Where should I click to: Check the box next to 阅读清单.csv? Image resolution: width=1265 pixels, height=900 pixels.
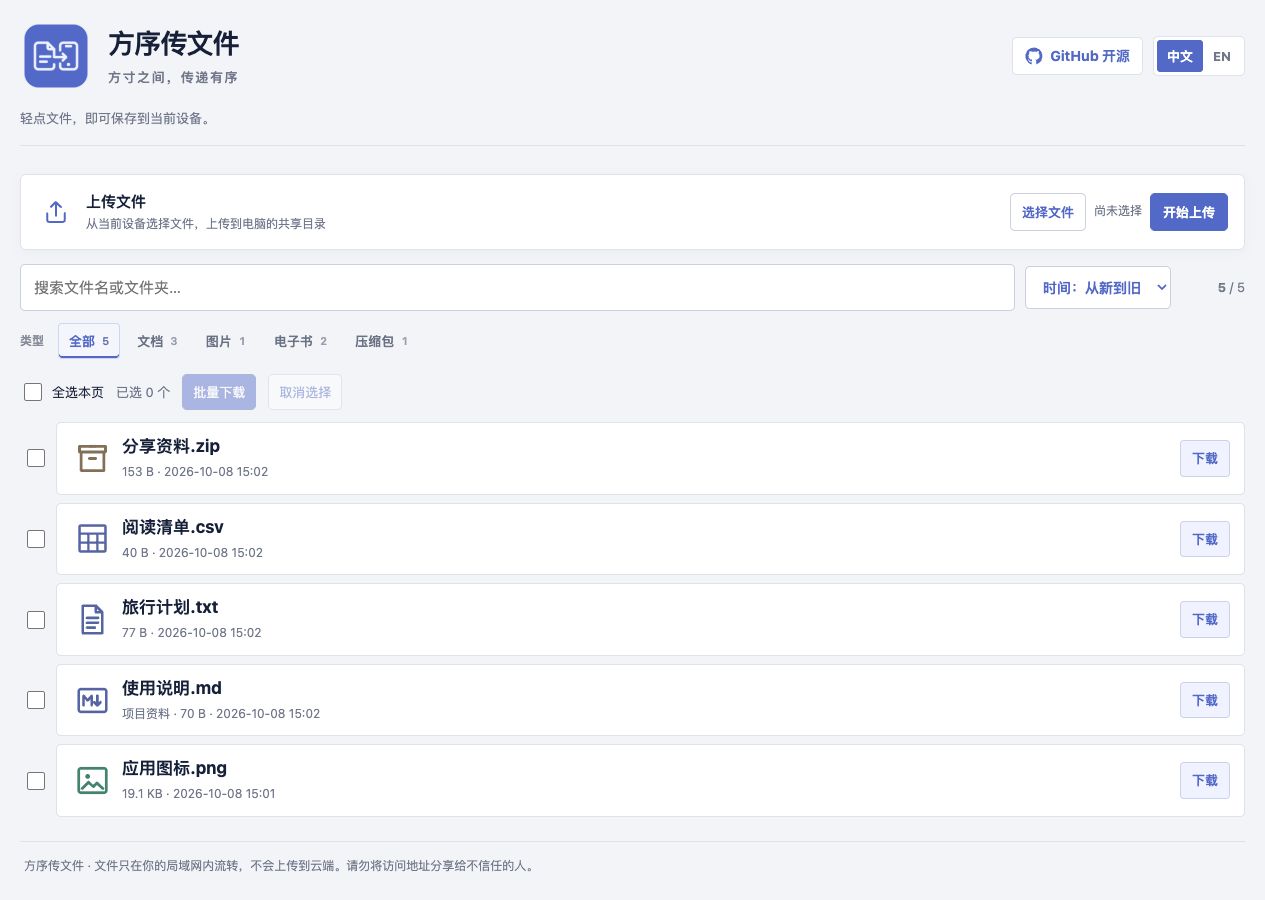coord(36,539)
